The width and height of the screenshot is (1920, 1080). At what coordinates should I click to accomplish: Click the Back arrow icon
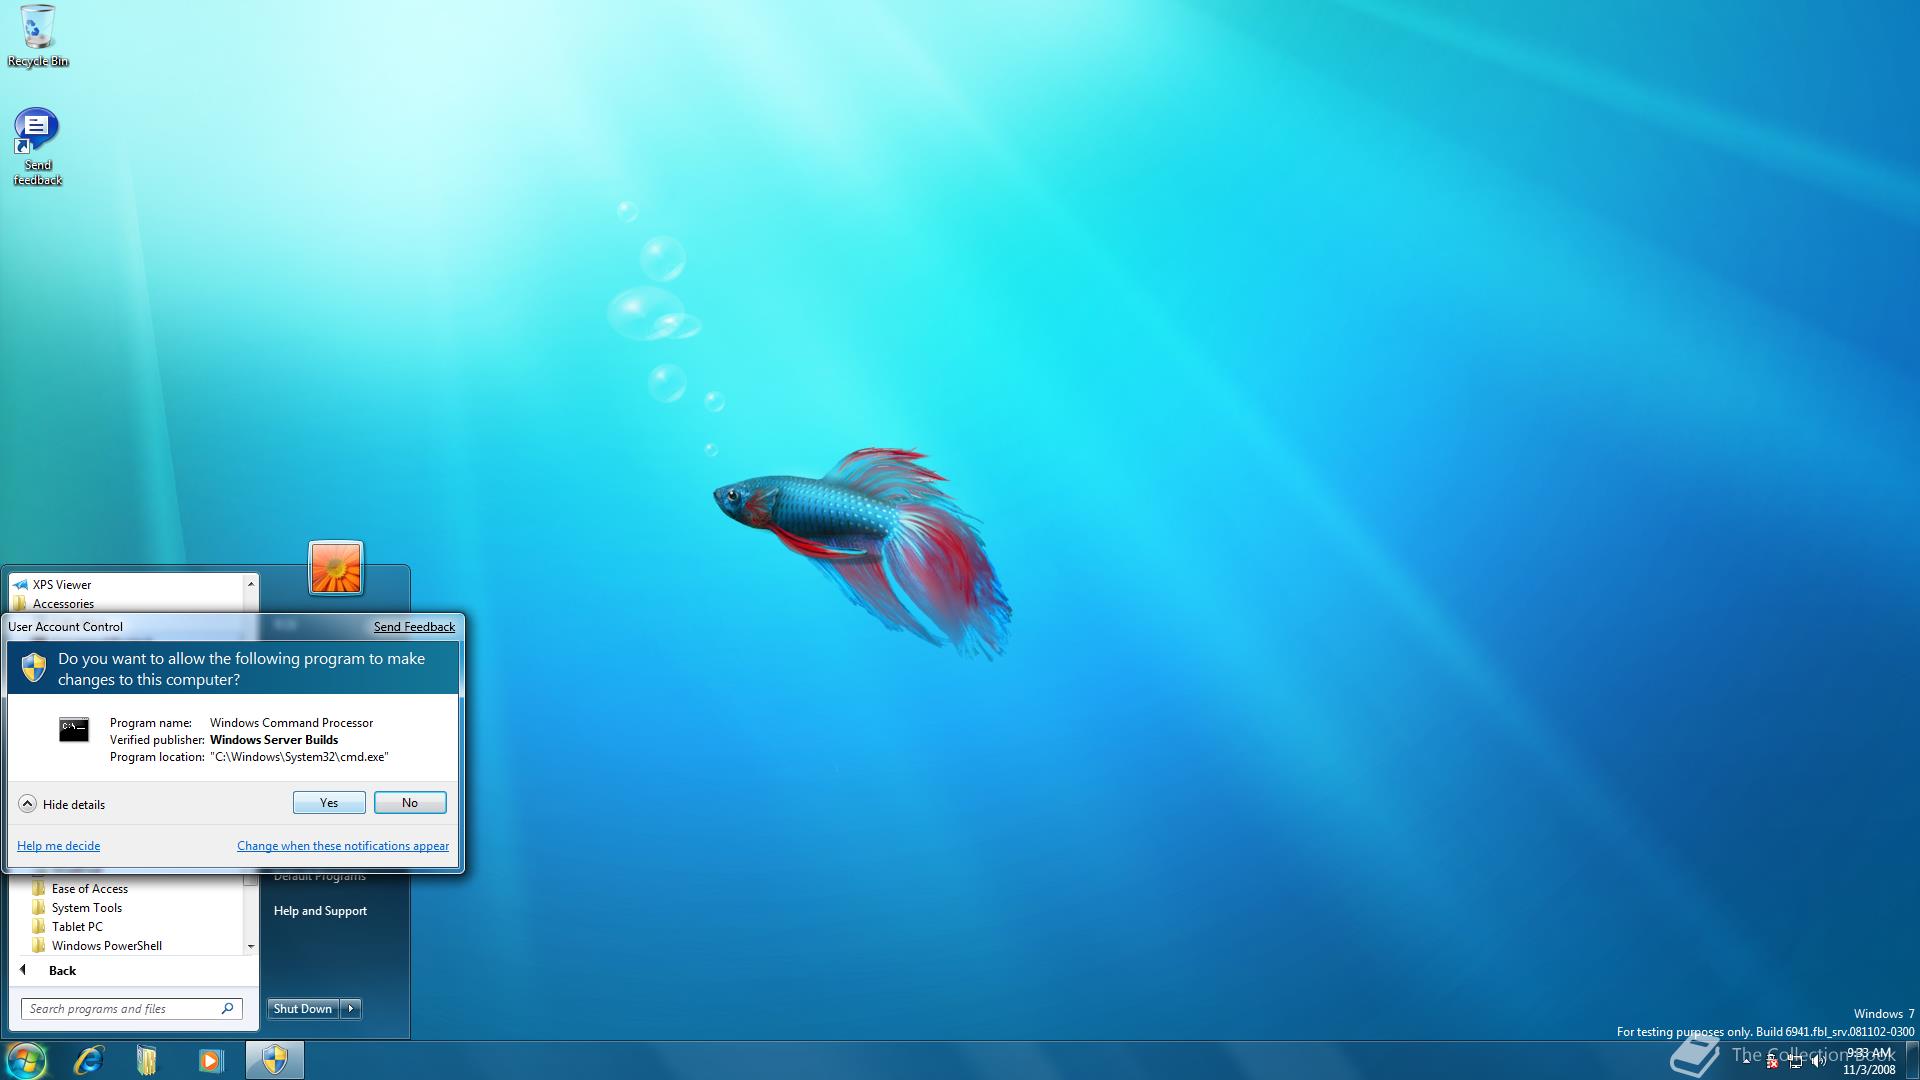23,970
